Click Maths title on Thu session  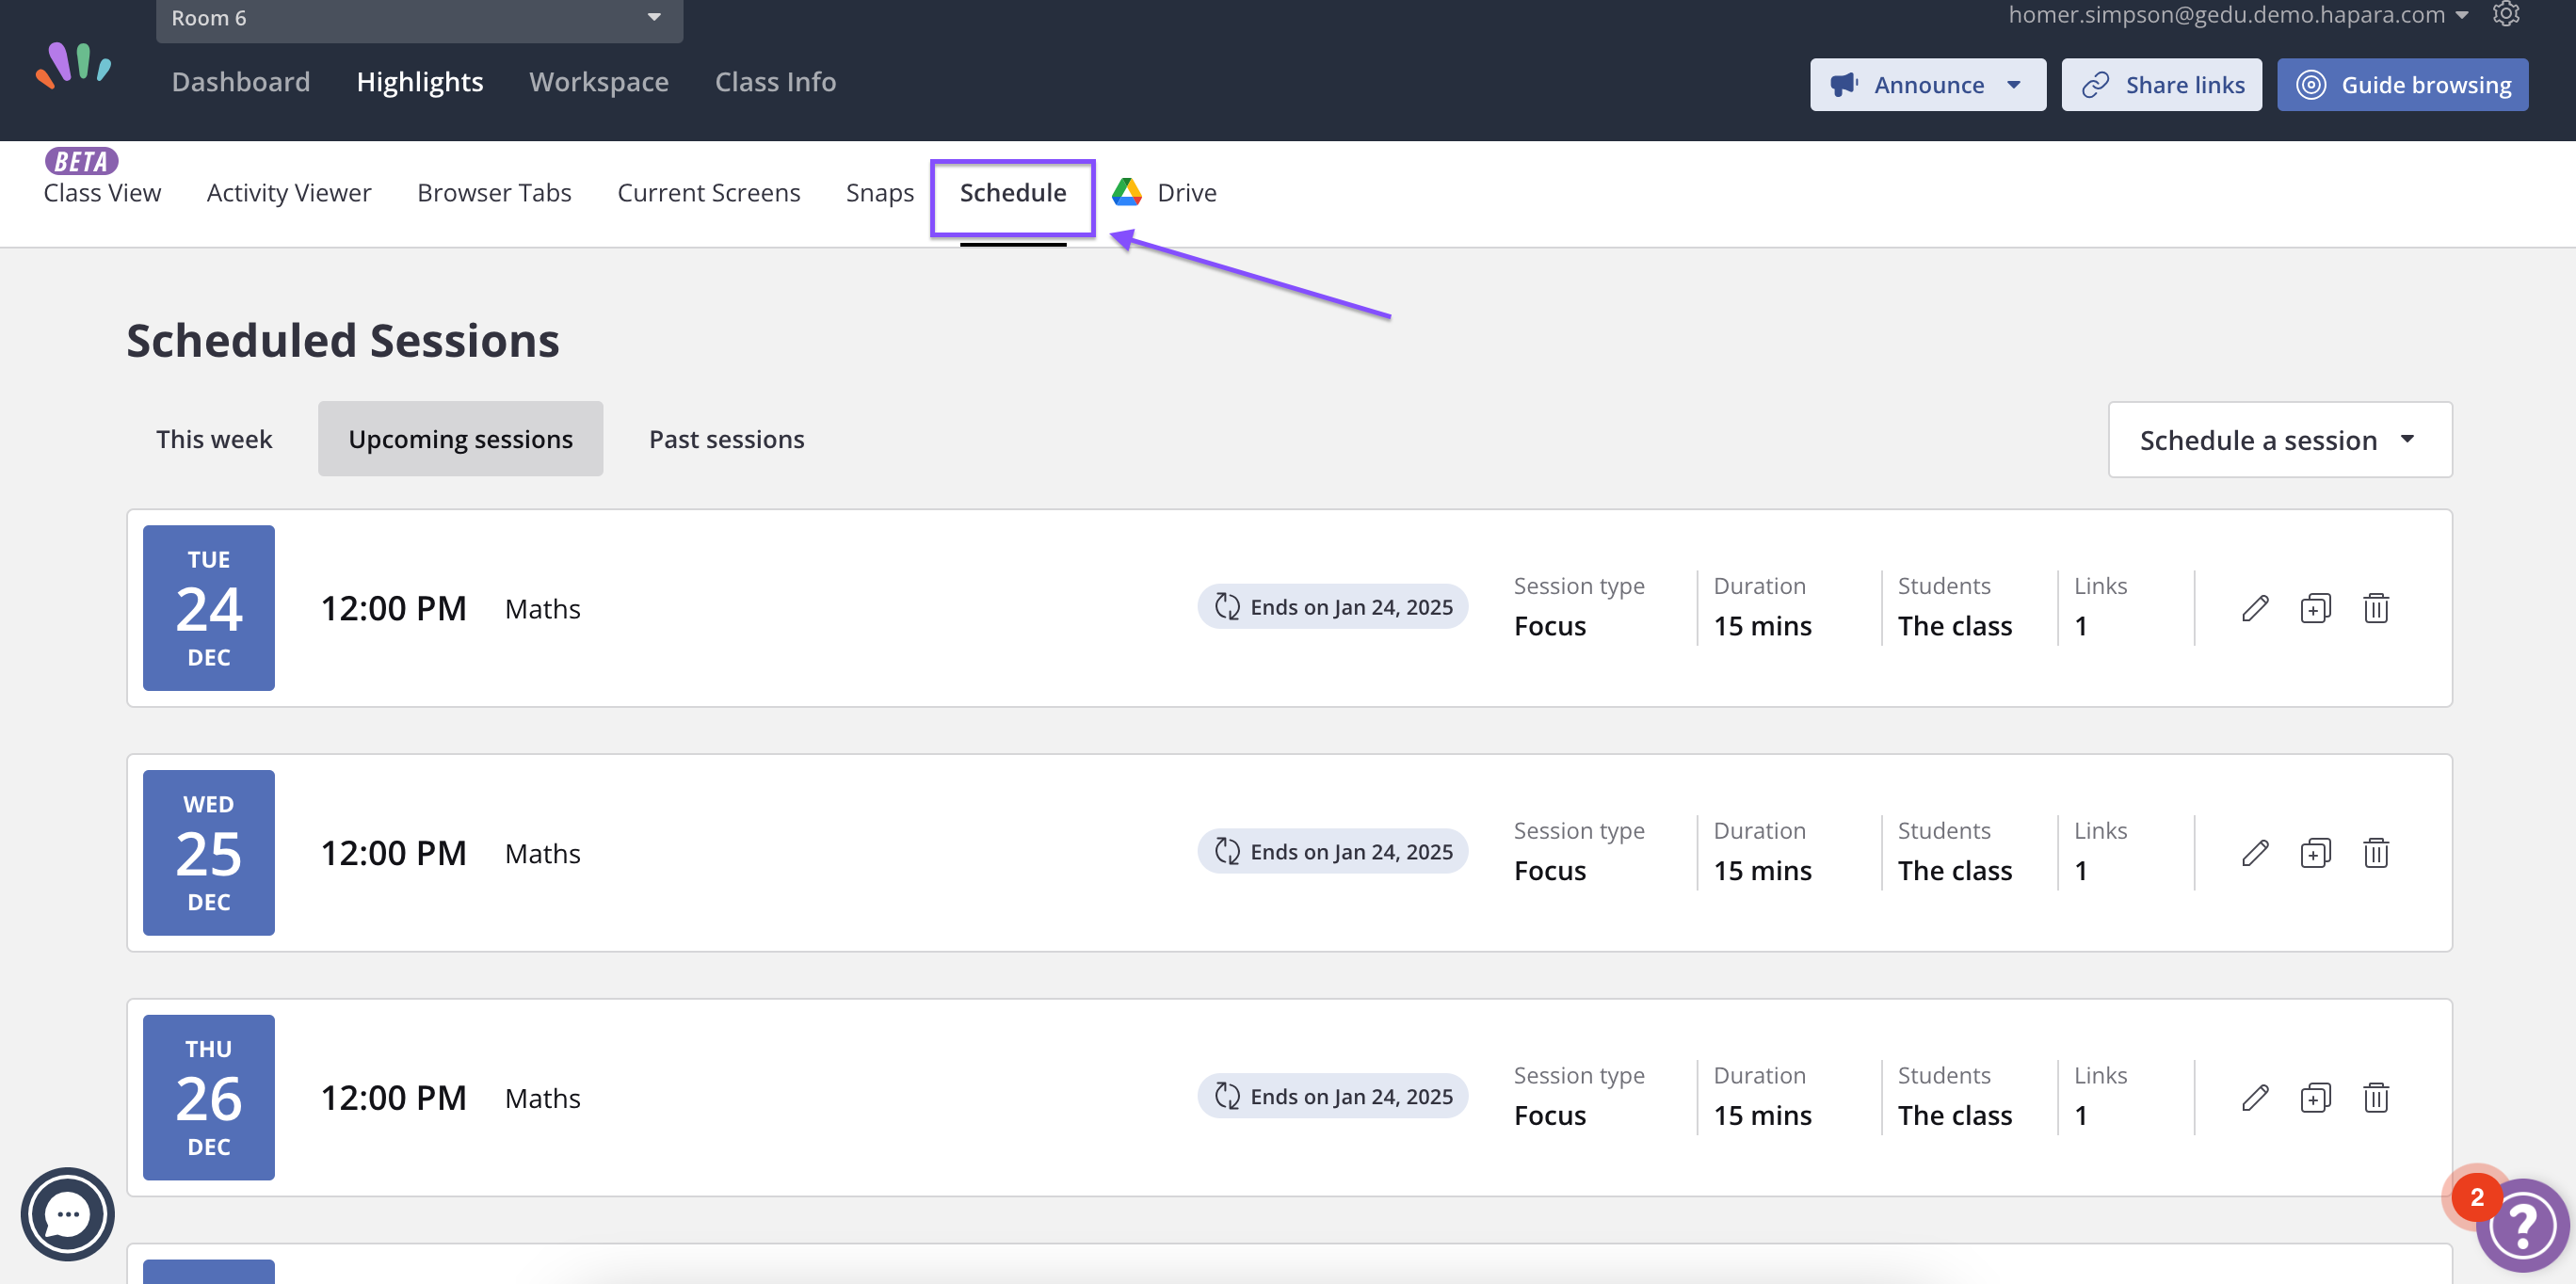(x=542, y=1099)
